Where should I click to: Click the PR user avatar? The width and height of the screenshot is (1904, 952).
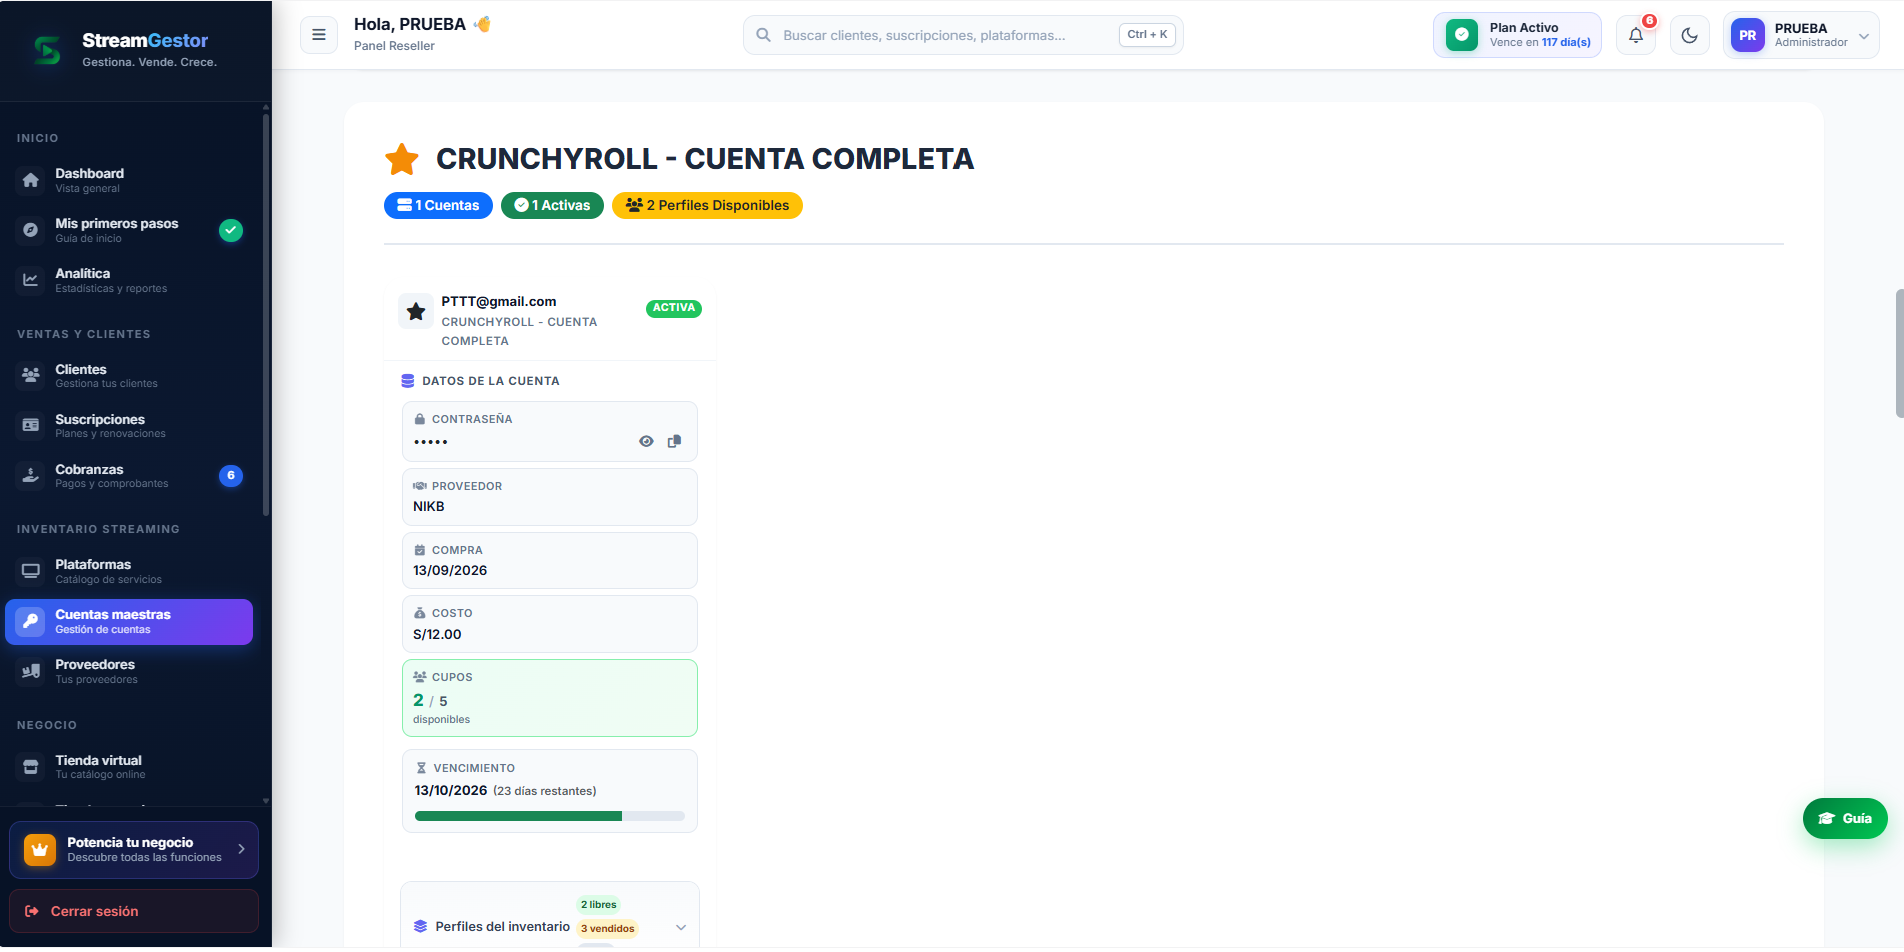[x=1748, y=35]
